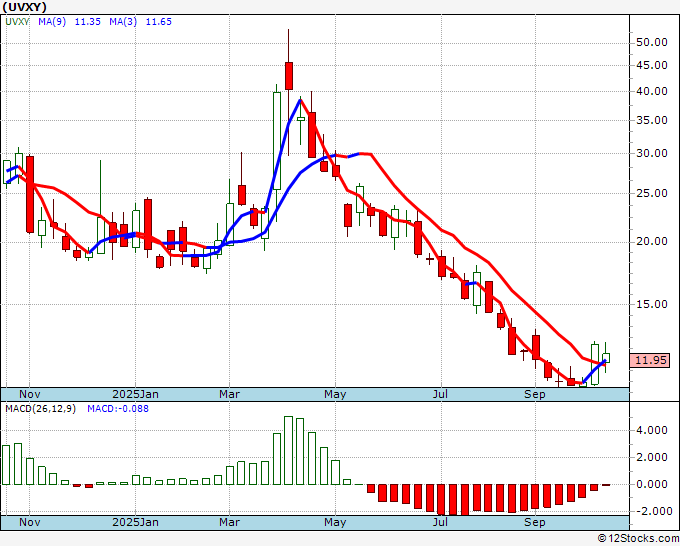Click the 4.000 MACD axis label
The width and height of the screenshot is (680, 546).
click(651, 430)
